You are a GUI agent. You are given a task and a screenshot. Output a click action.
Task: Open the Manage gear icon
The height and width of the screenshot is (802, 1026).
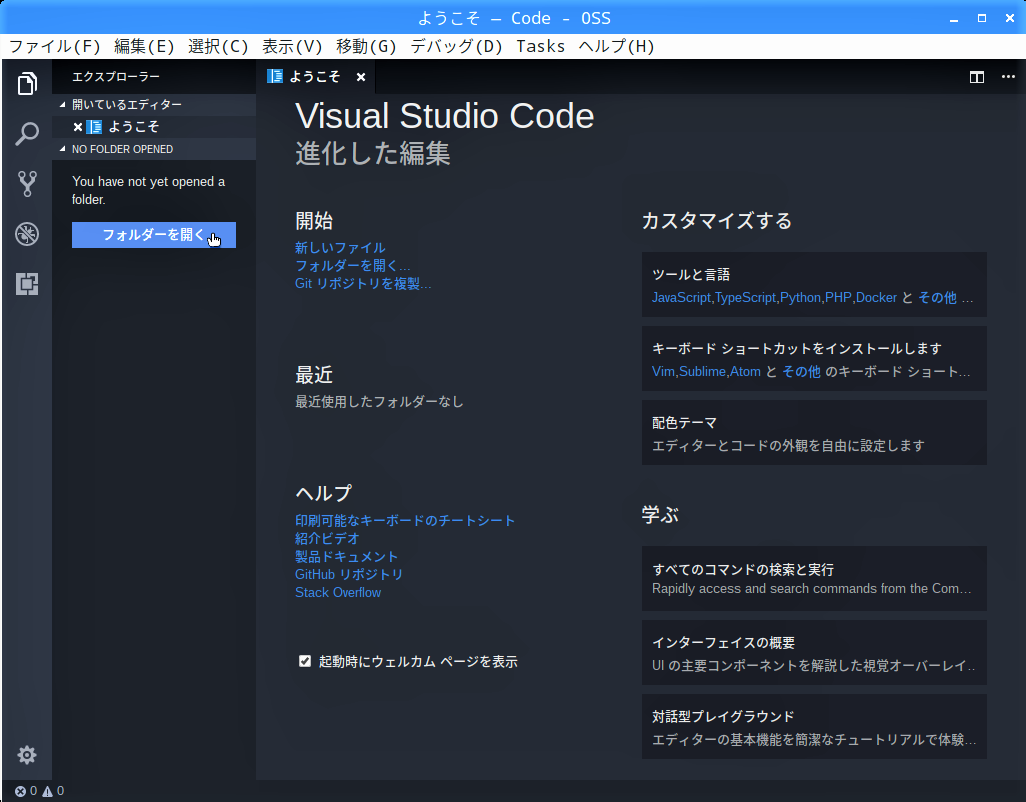27,755
